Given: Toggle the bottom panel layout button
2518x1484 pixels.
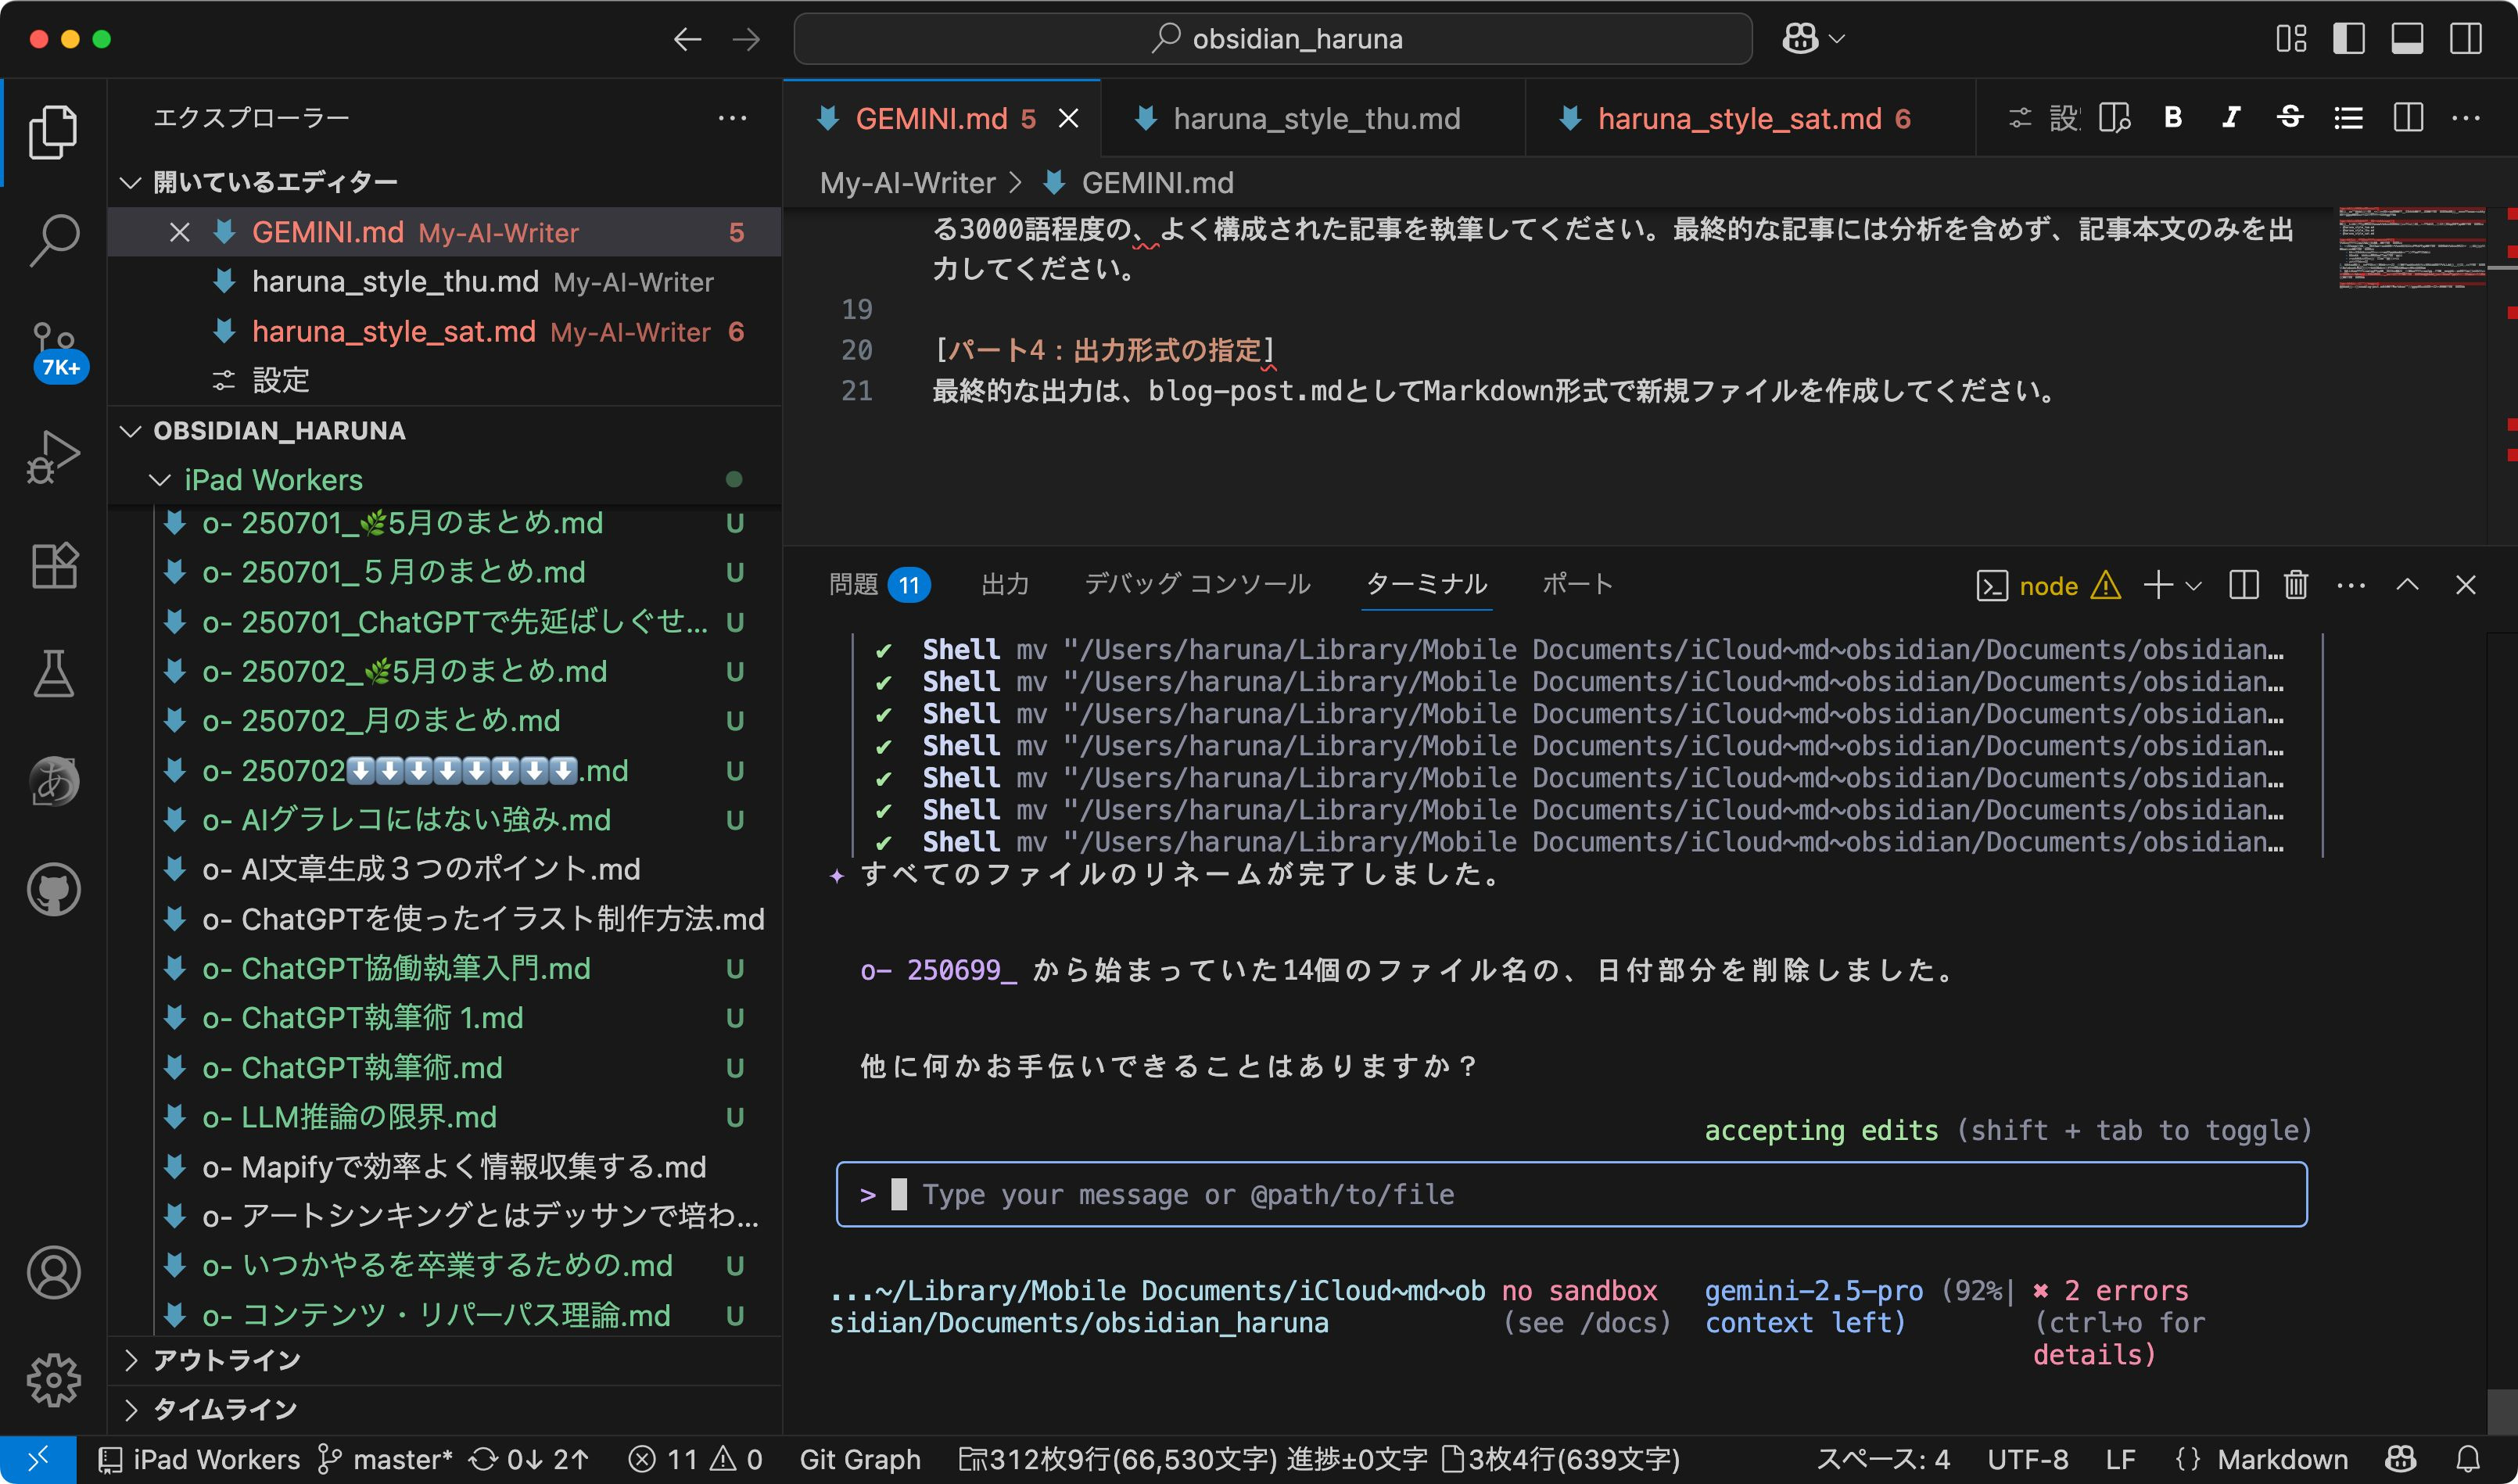Looking at the screenshot, I should (2406, 39).
